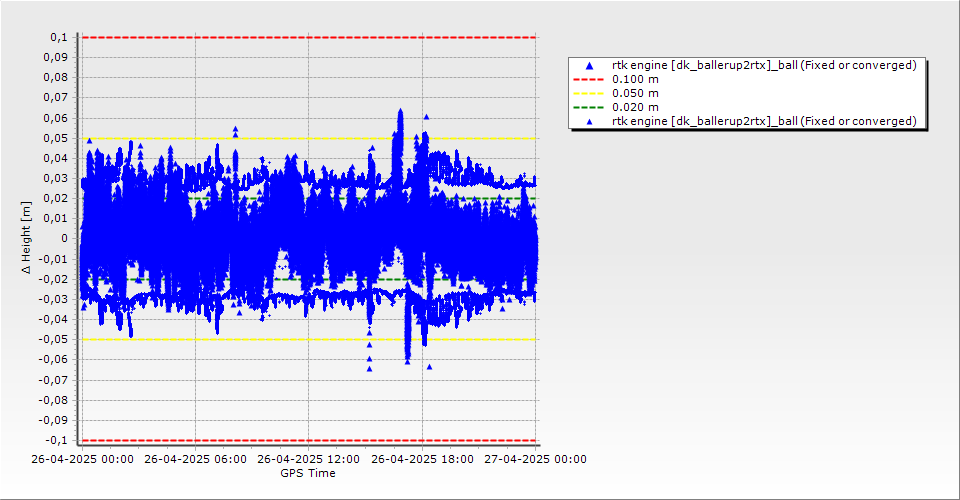
Task: Click the -0,09 y-axis tick label
Action: coord(54,420)
